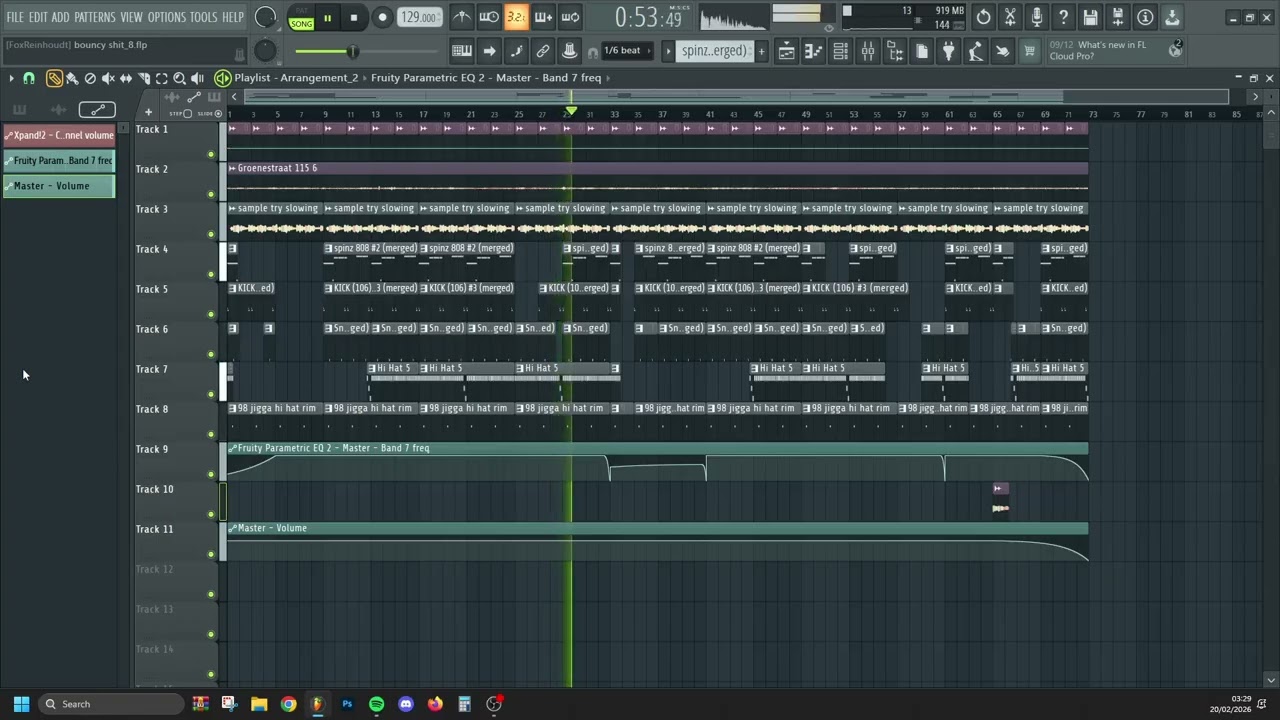Mute Track 4 using its green dot
The width and height of the screenshot is (1280, 720).
point(211,274)
